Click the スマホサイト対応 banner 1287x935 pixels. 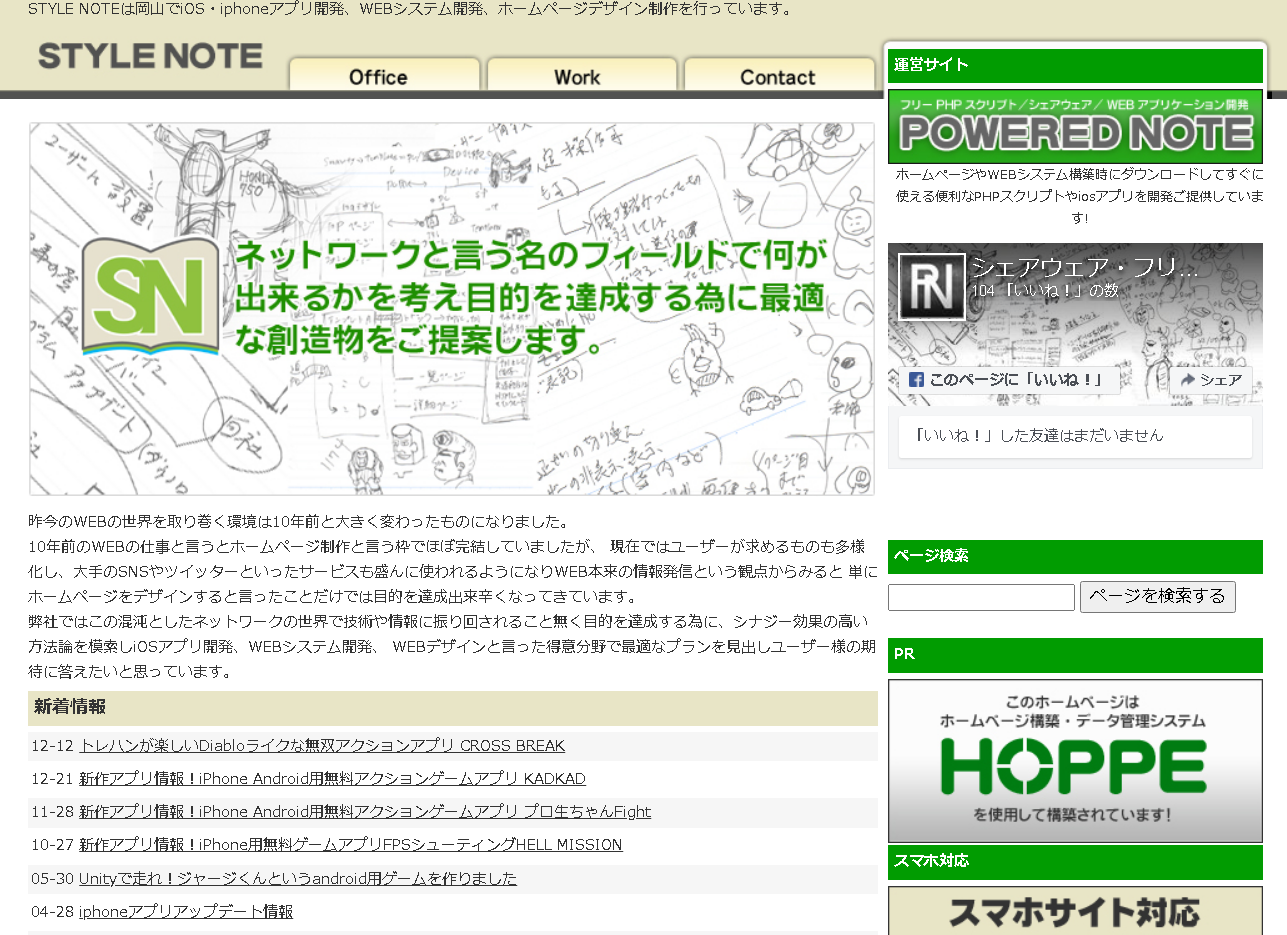pos(1075,911)
